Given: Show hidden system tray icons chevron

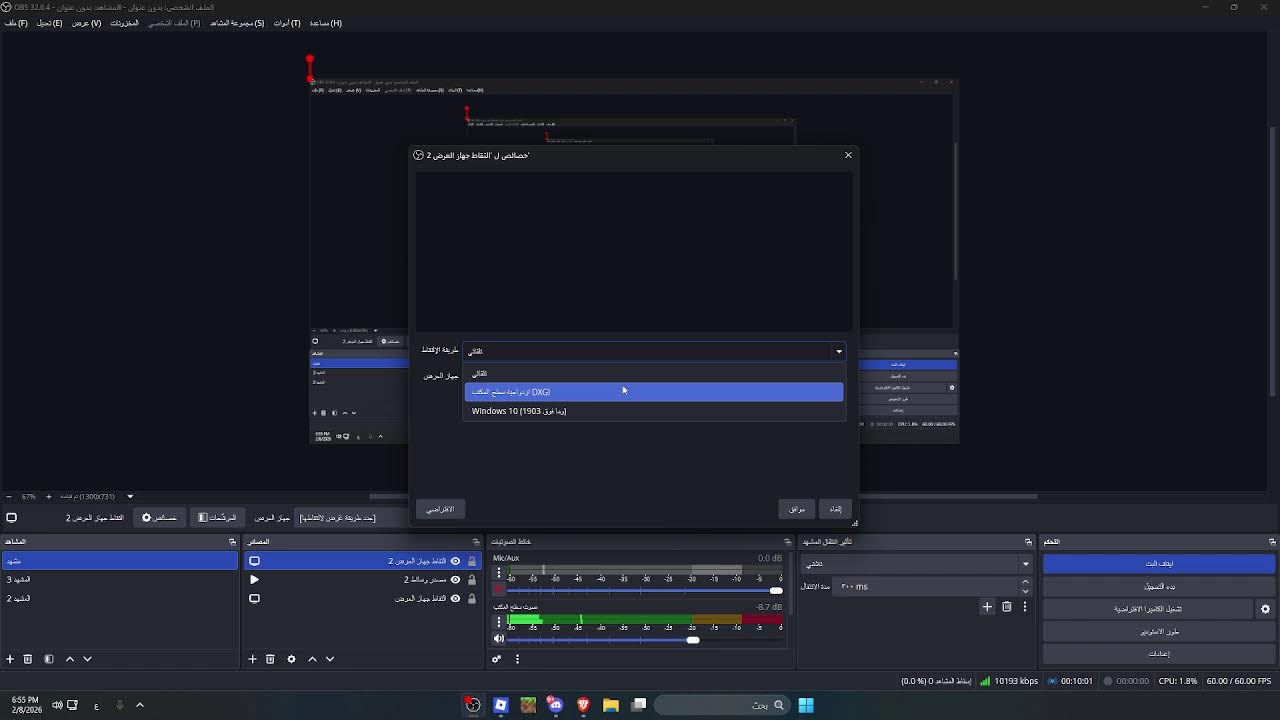Looking at the screenshot, I should (140, 705).
